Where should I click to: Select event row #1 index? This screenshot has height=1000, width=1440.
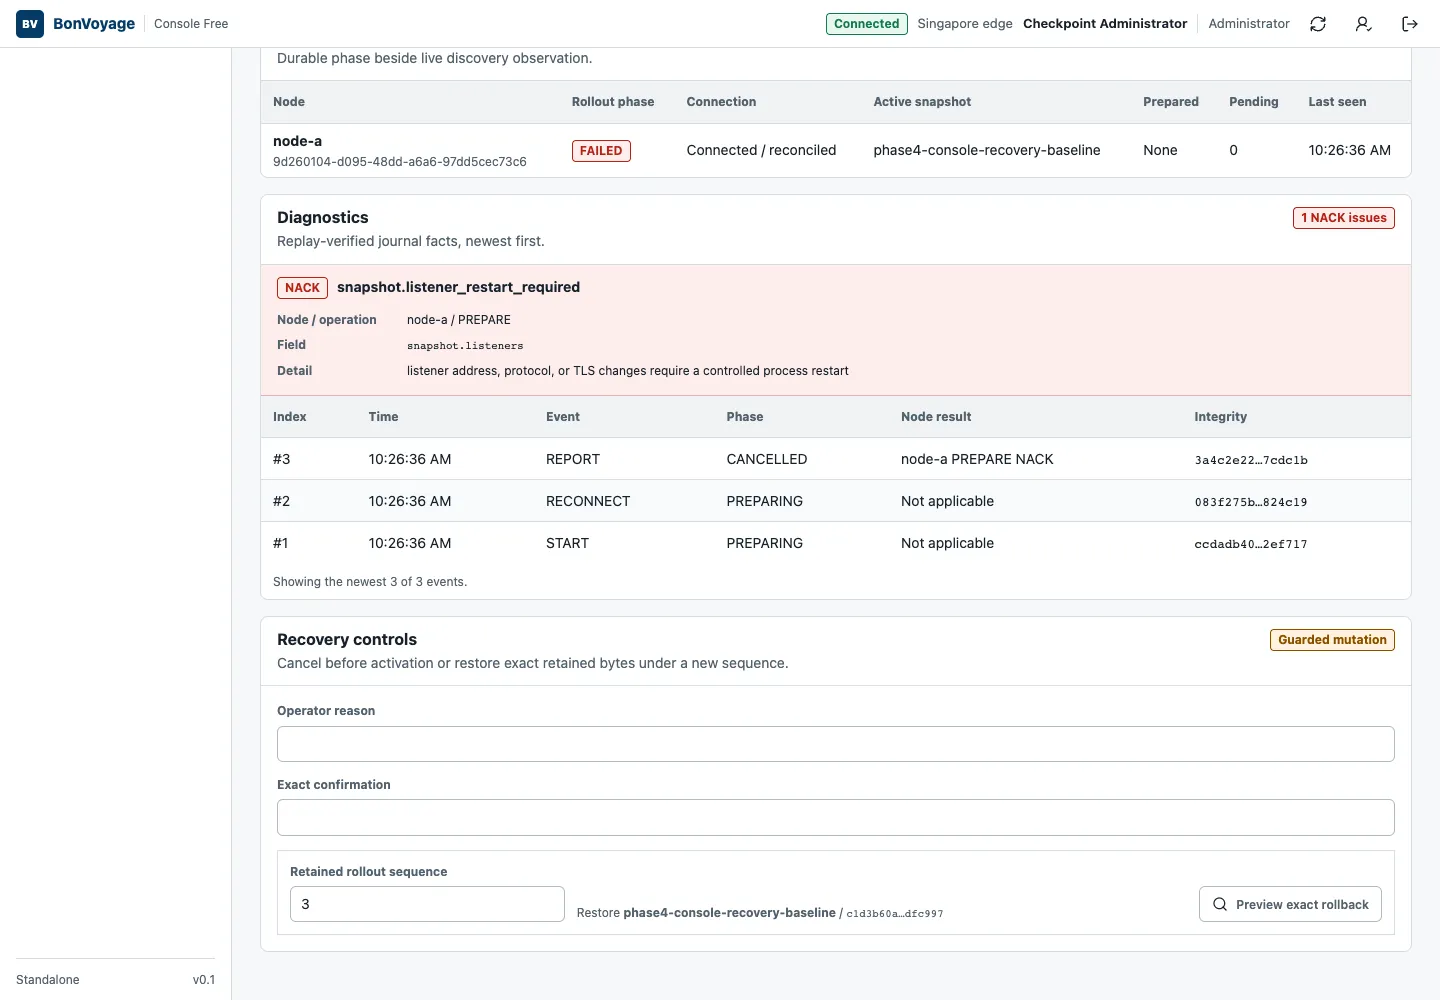pos(281,543)
